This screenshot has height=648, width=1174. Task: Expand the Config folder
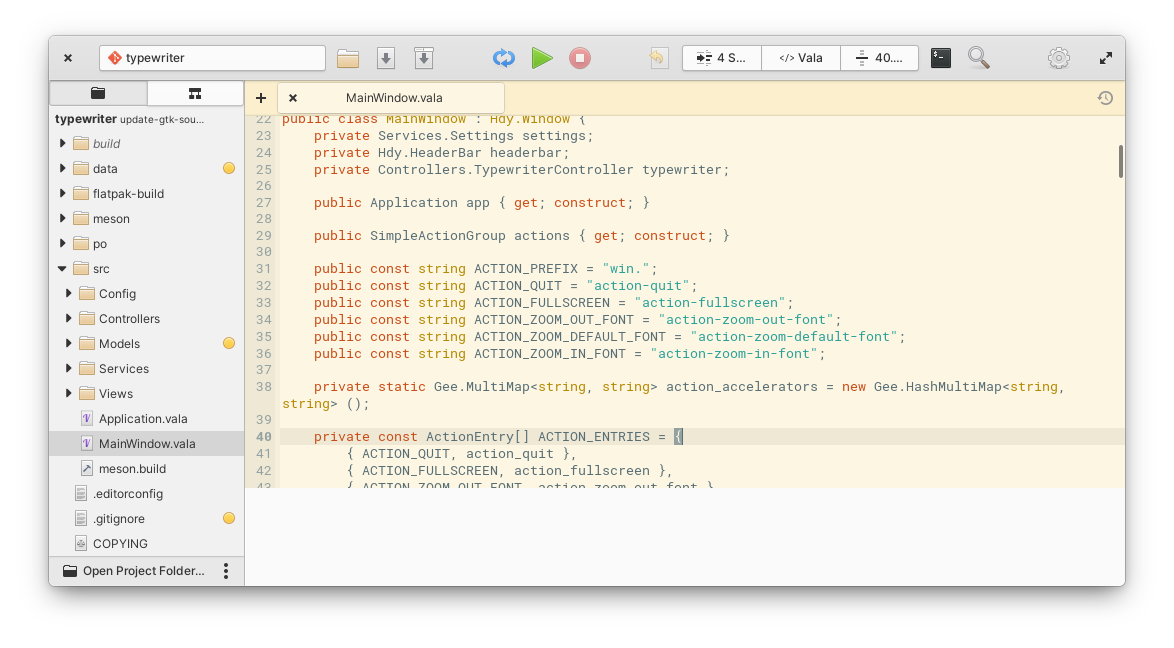(68, 294)
